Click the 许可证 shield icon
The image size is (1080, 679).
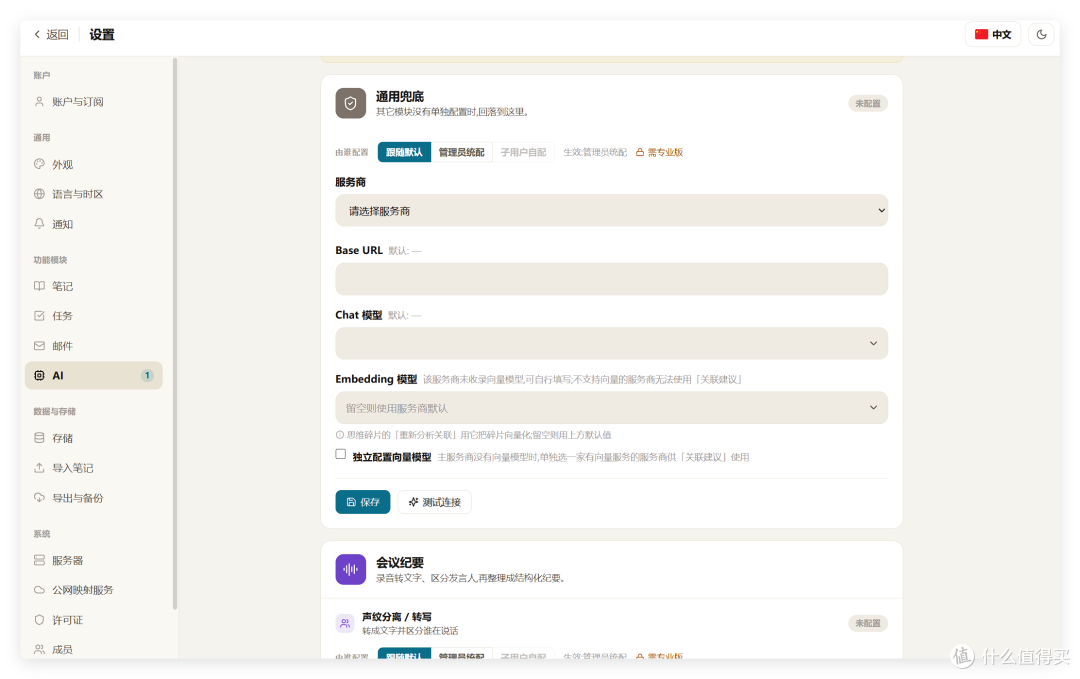(x=39, y=620)
